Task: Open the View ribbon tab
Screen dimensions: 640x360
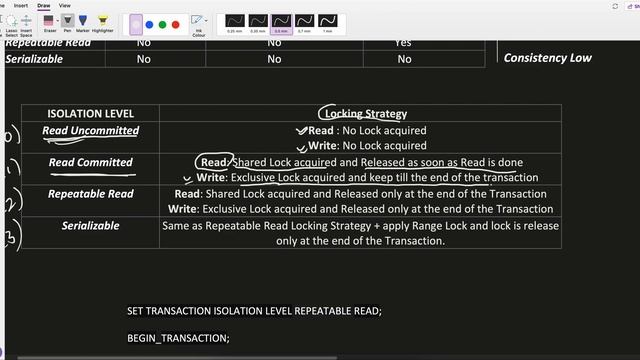Action: point(64,6)
